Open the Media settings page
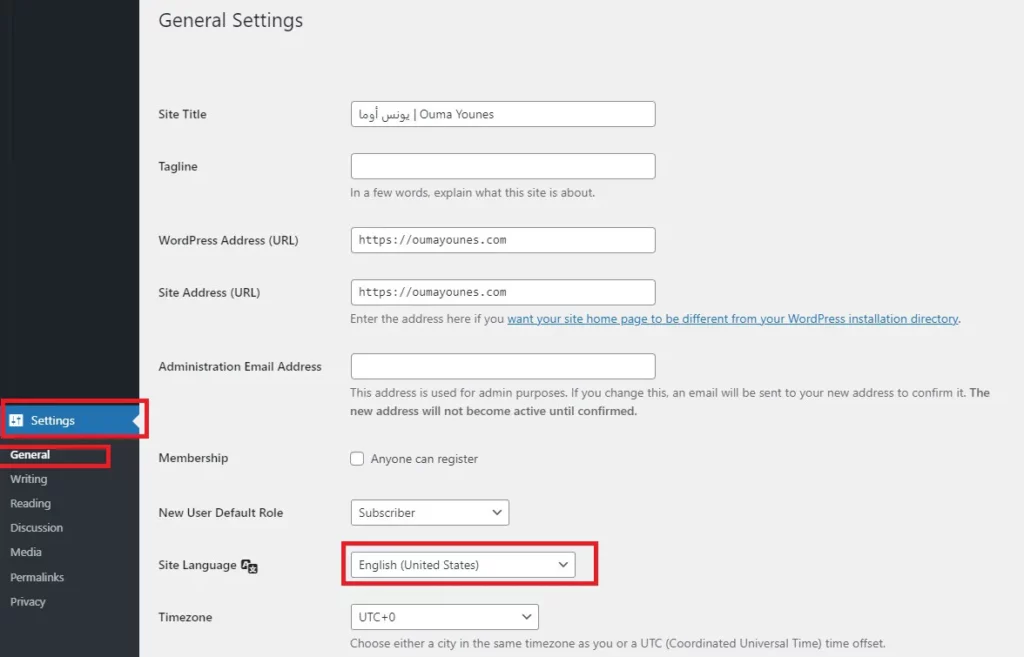1024x657 pixels. coord(26,552)
